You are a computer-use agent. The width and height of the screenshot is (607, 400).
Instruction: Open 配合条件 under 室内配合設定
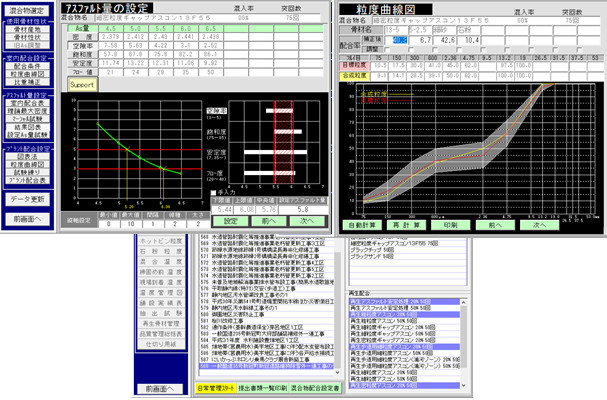click(27, 66)
